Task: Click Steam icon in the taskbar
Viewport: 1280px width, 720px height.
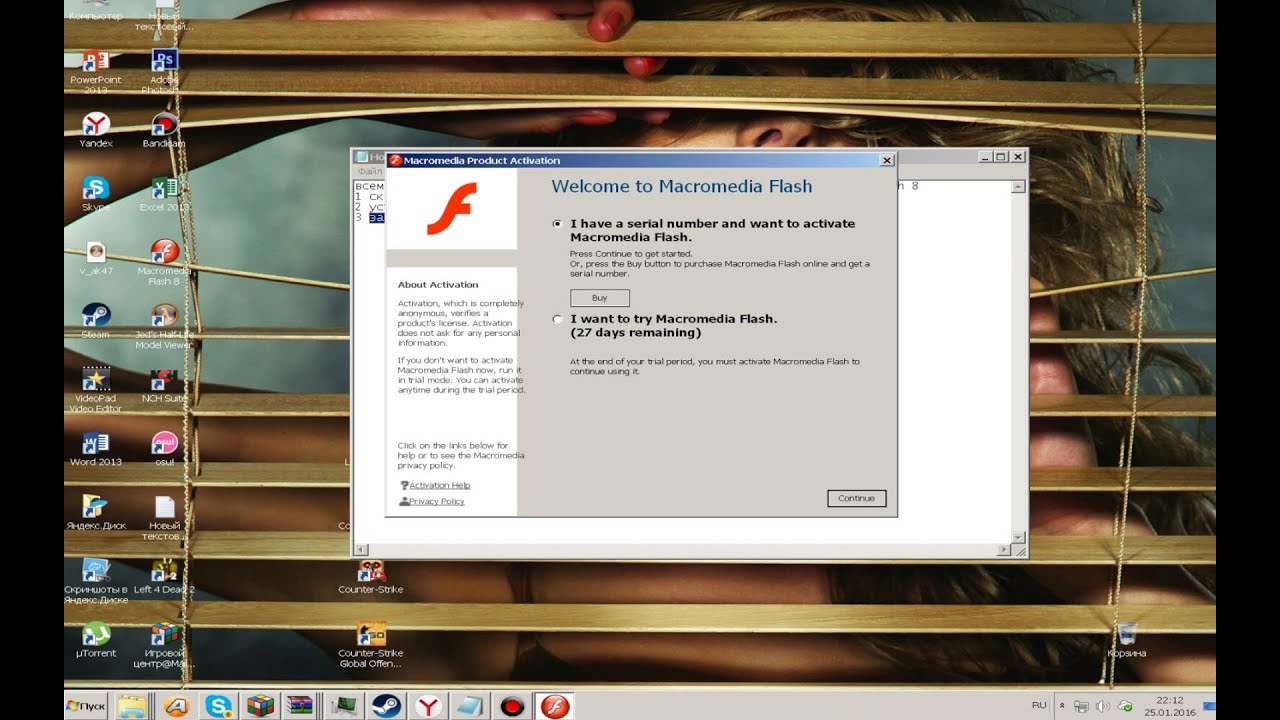Action: click(386, 706)
